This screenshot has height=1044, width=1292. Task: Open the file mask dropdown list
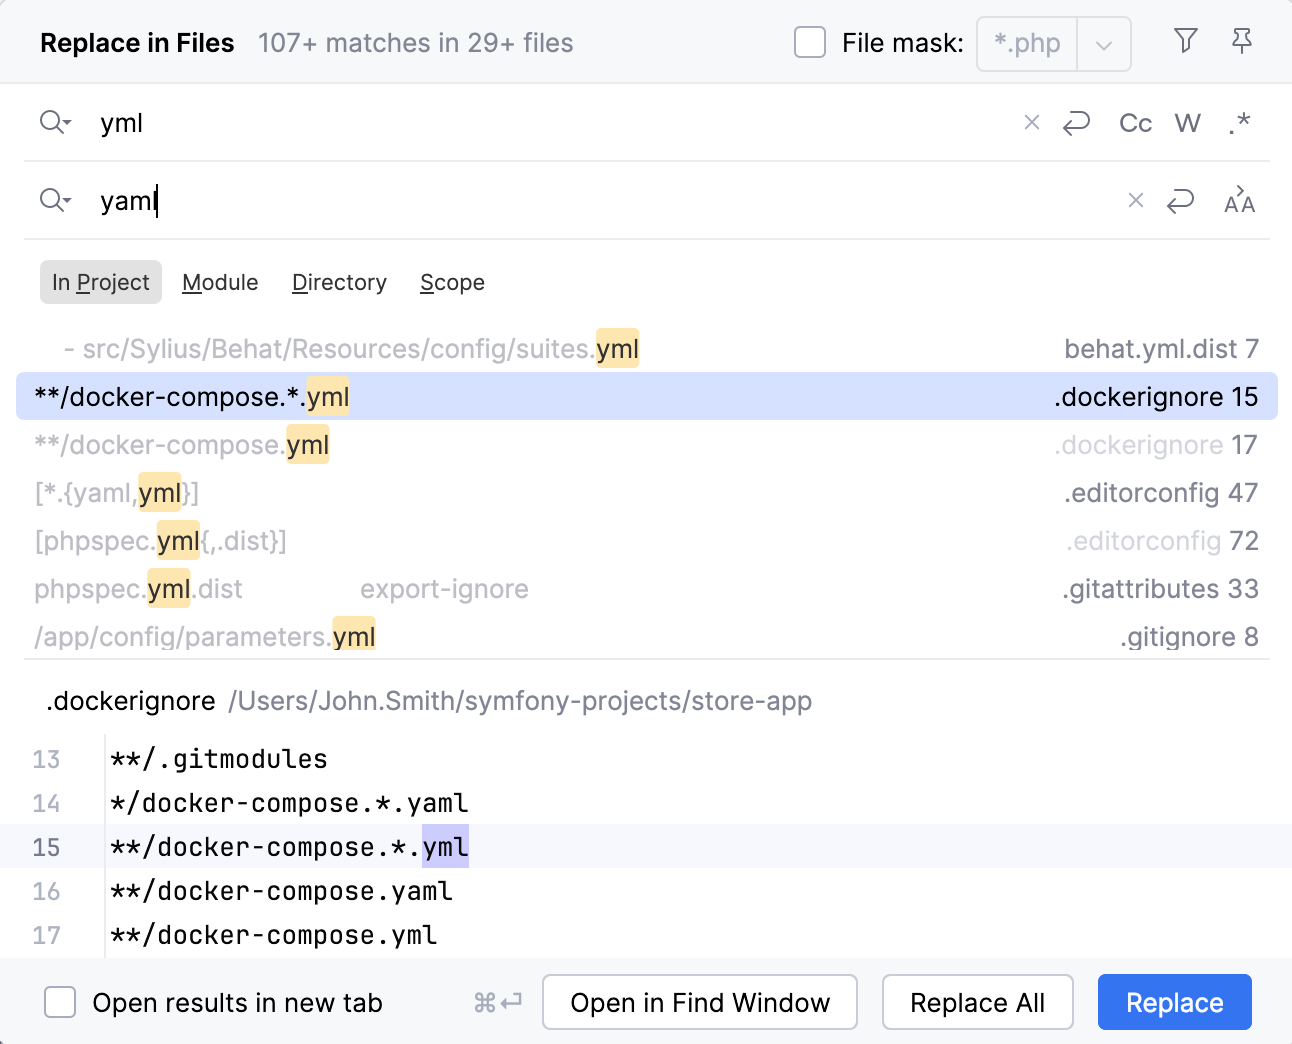pyautogui.click(x=1104, y=43)
